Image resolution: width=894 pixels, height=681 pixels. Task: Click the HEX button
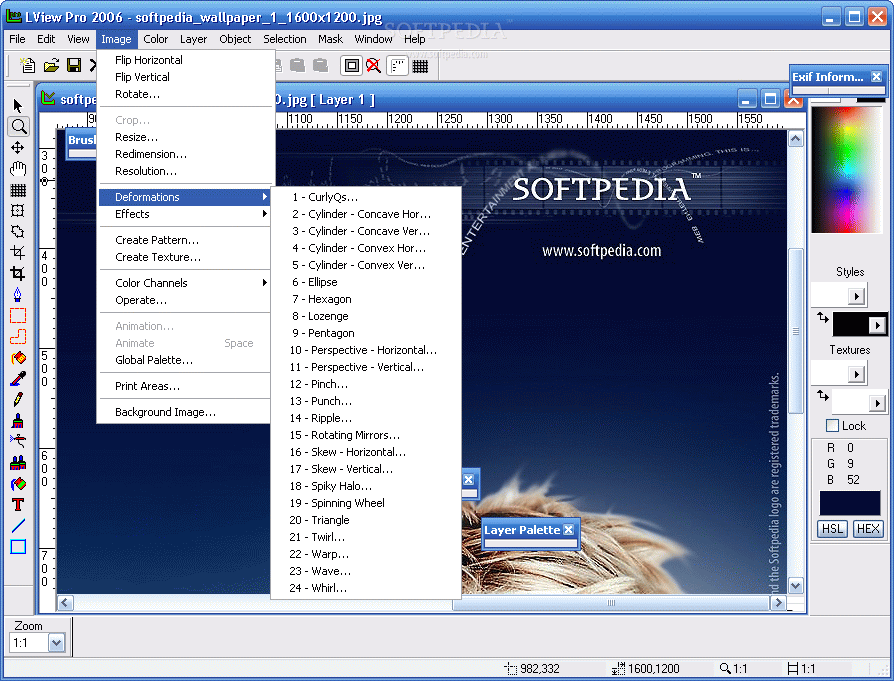point(868,529)
